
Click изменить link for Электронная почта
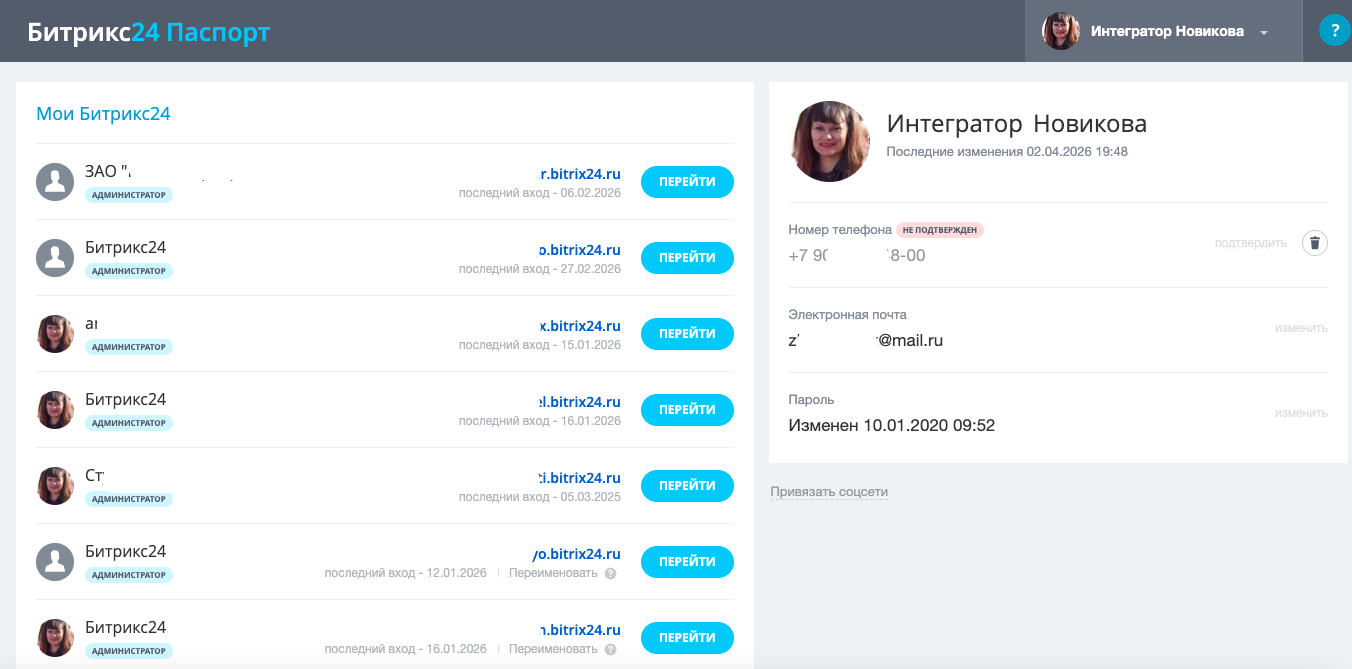coord(1301,328)
